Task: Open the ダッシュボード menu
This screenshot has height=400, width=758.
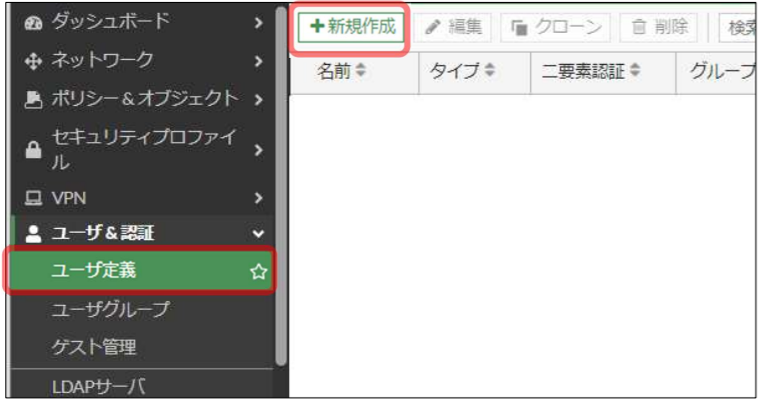Action: click(x=143, y=23)
